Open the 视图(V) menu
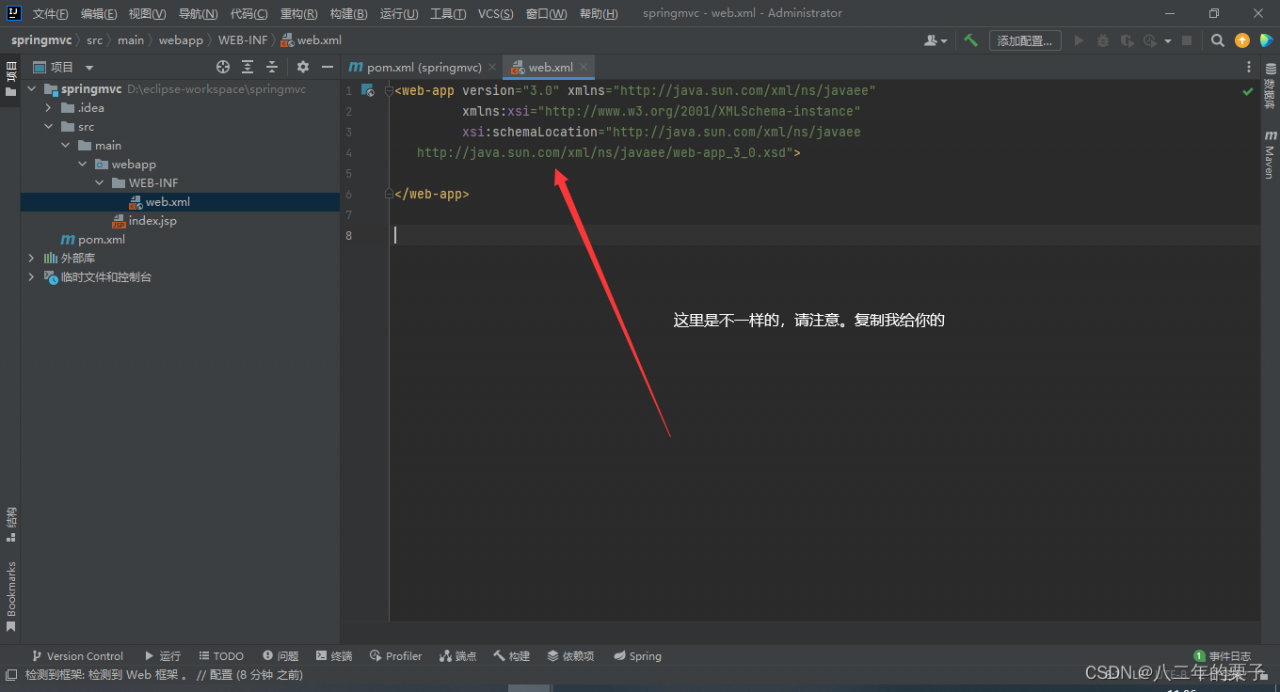Image resolution: width=1280 pixels, height=692 pixels. pyautogui.click(x=147, y=14)
